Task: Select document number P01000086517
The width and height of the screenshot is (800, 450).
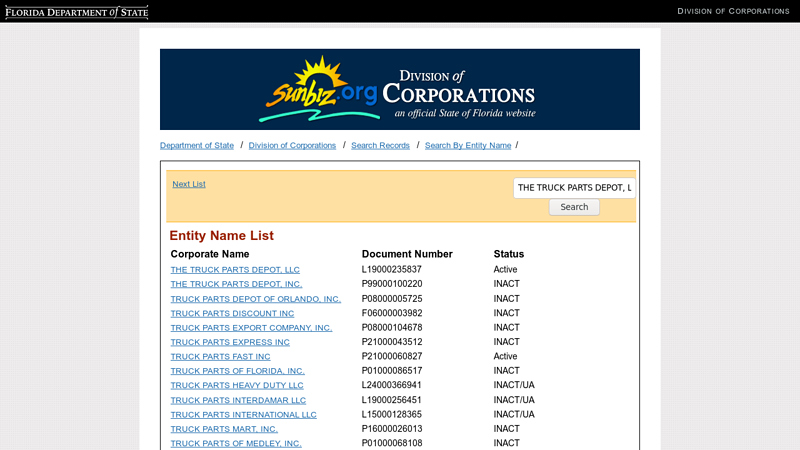Action: pos(392,370)
